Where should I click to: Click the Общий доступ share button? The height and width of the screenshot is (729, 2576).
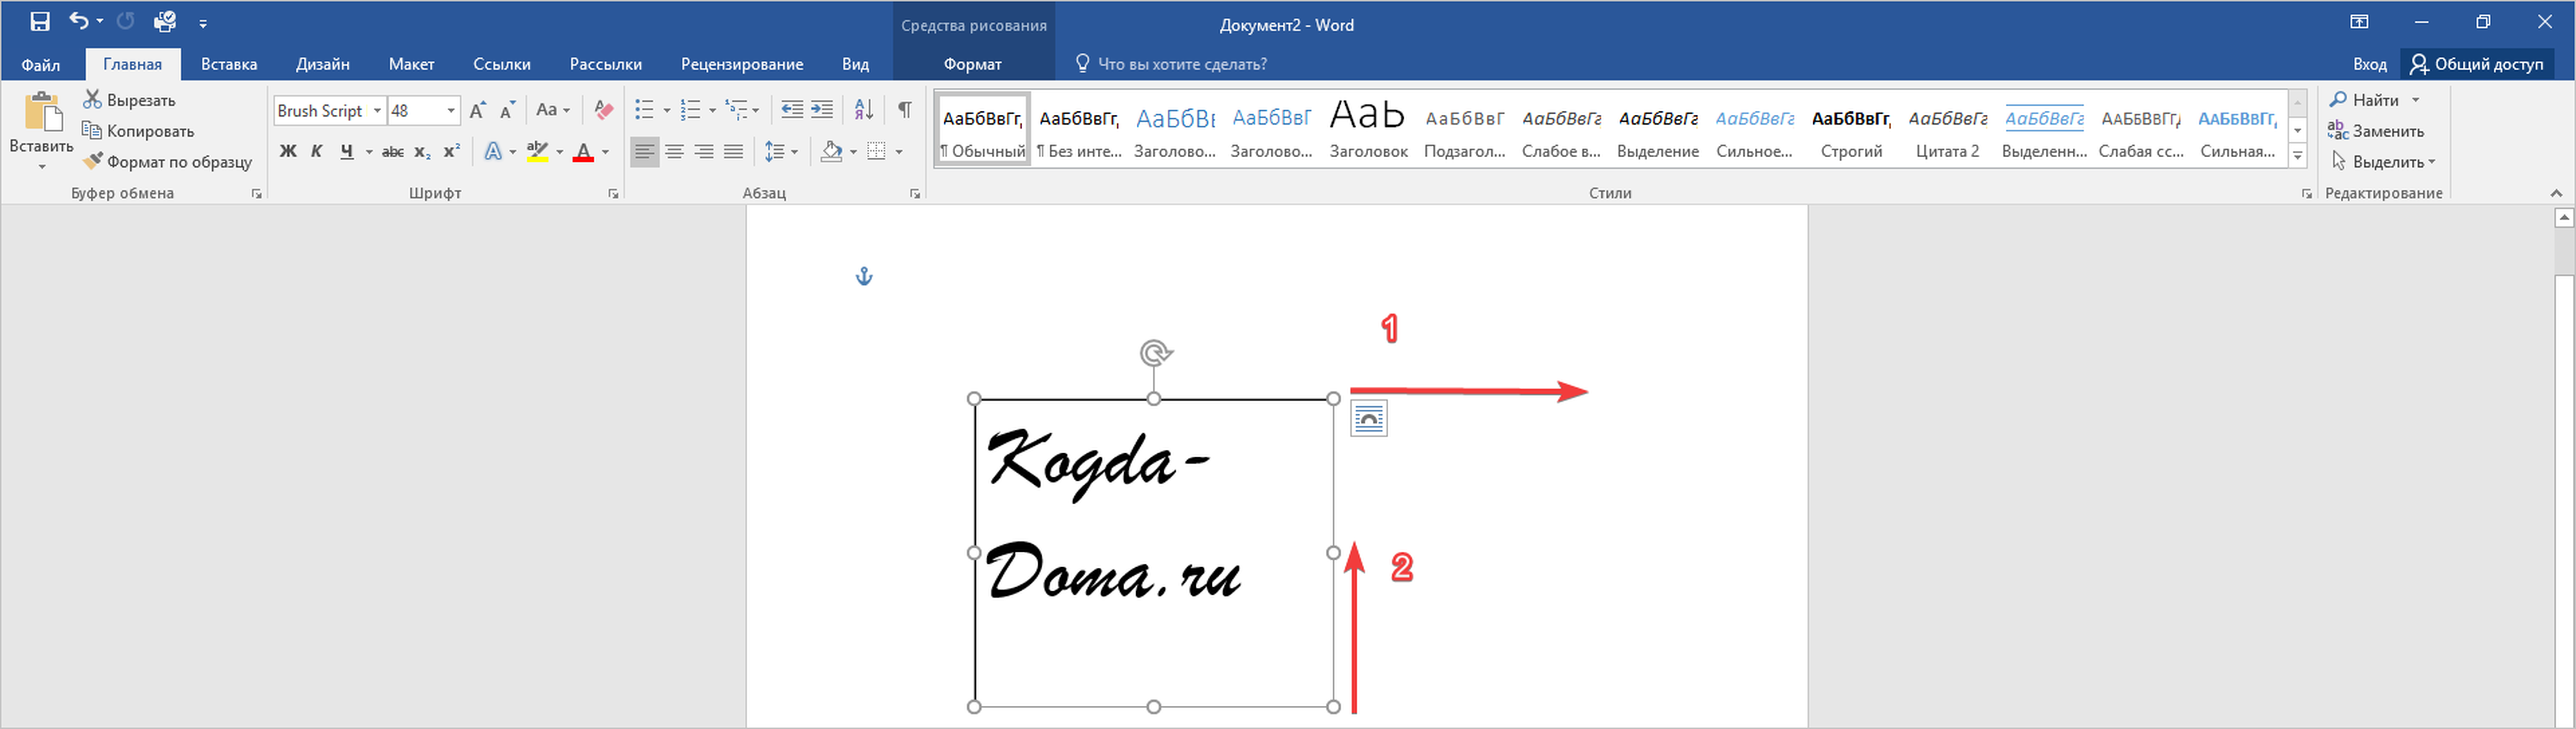[2477, 64]
